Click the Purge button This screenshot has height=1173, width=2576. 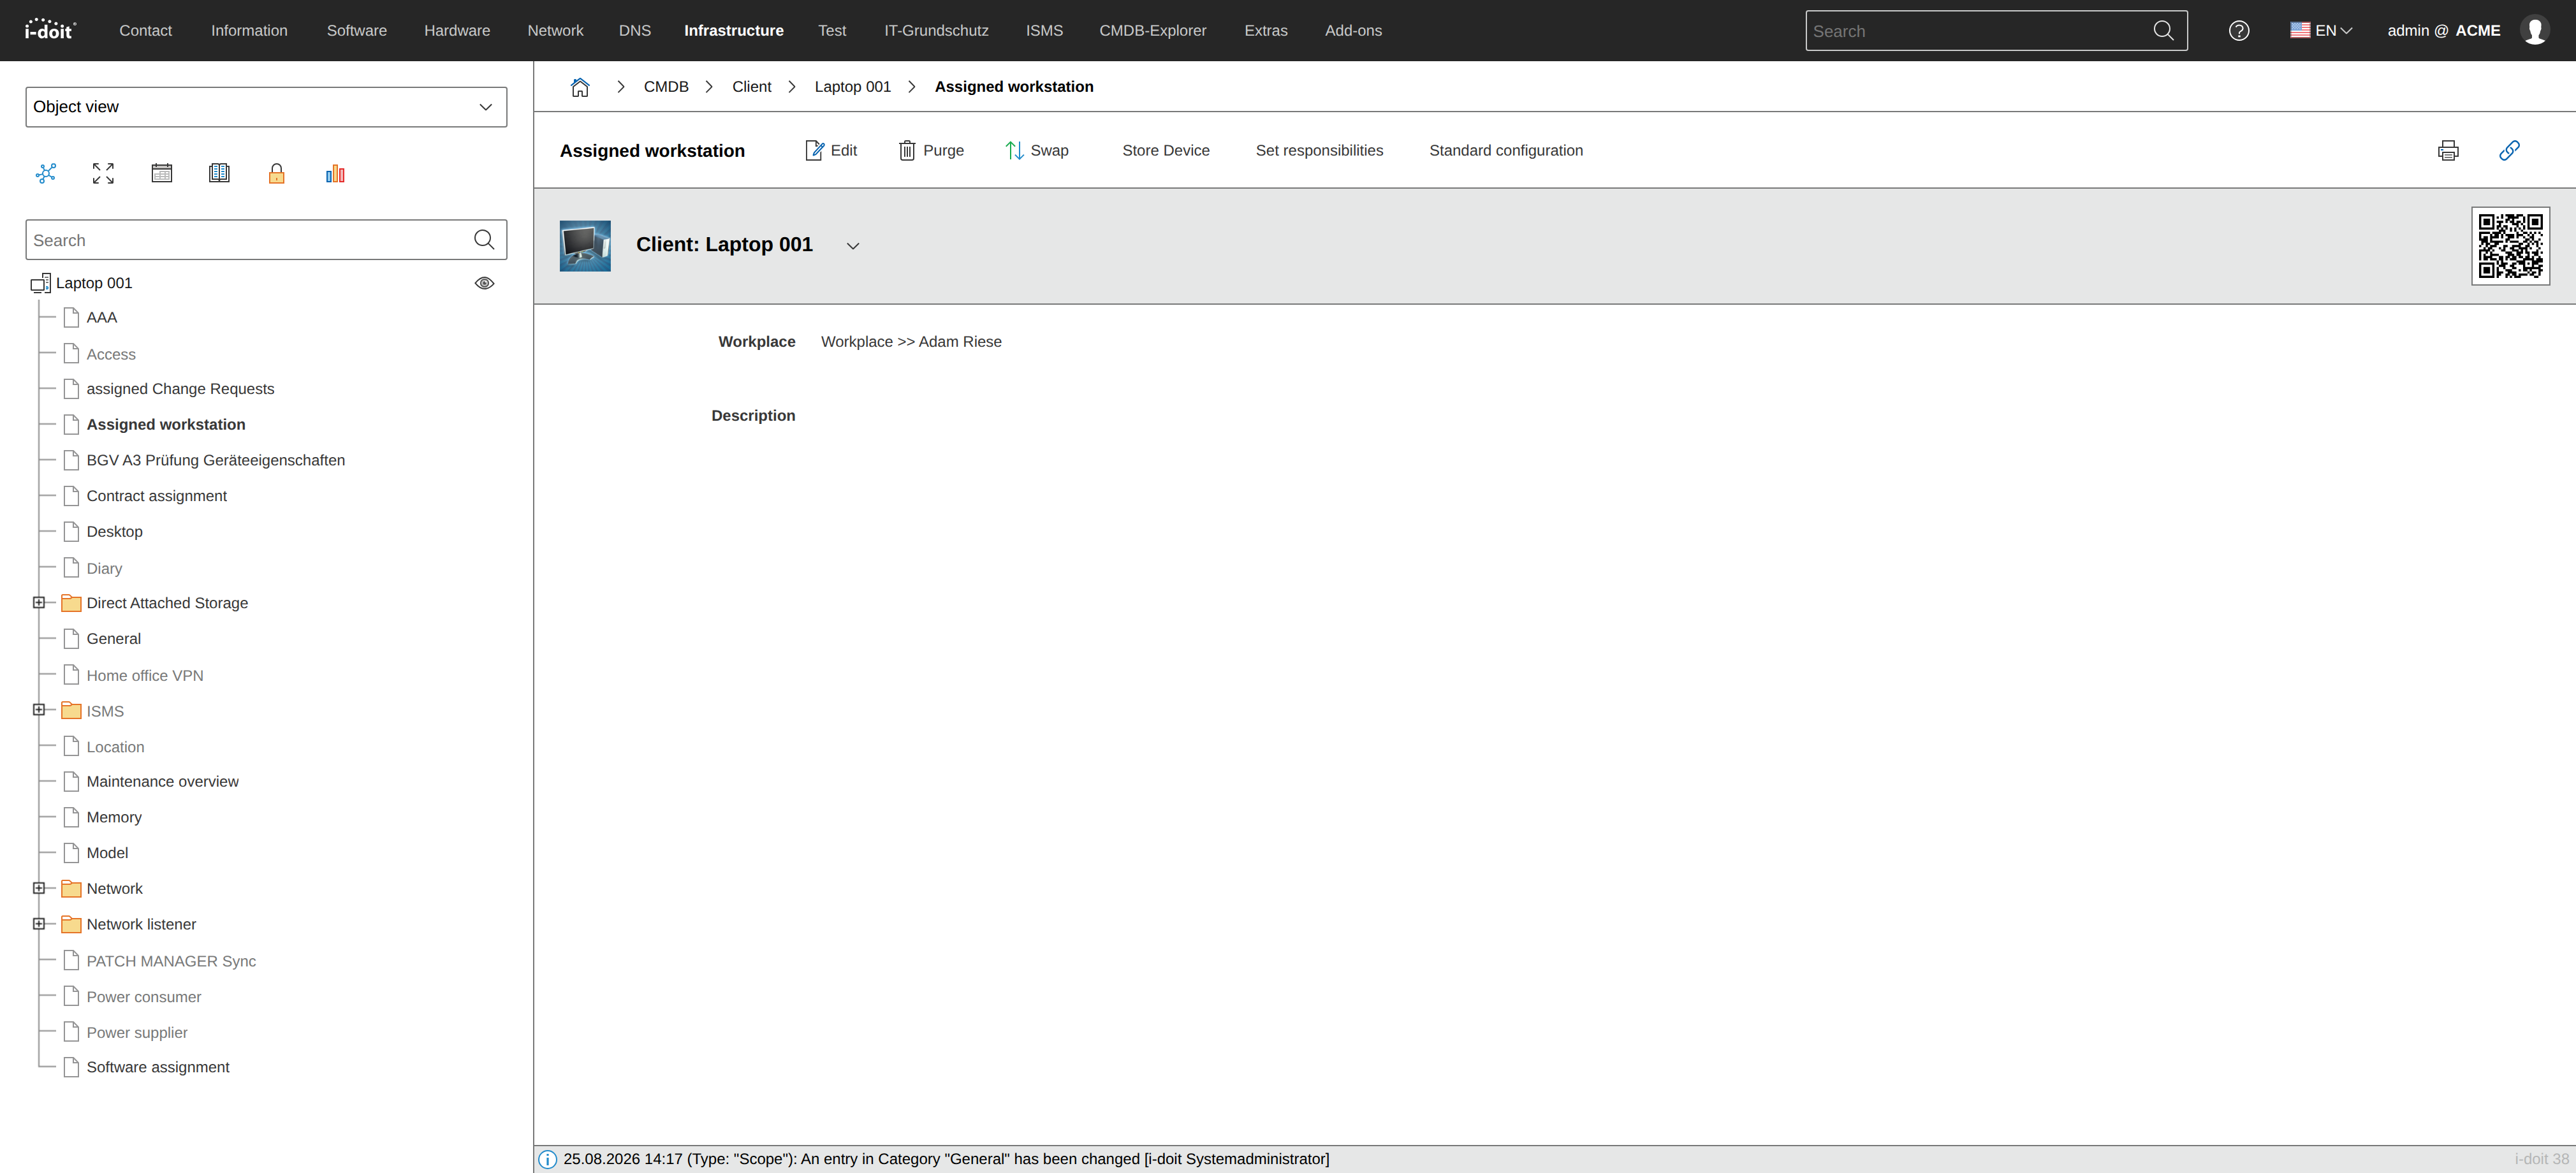tap(931, 151)
